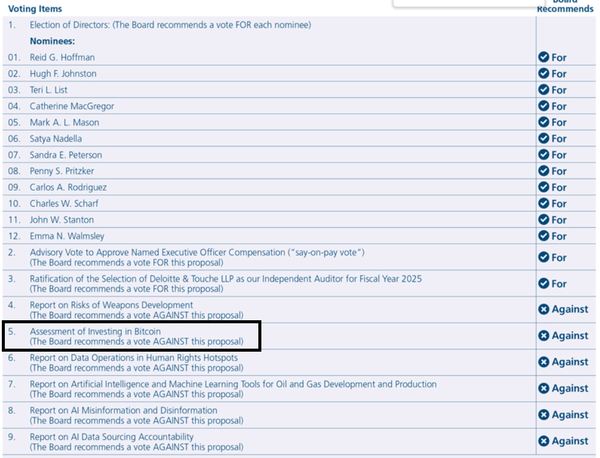This screenshot has height=458, width=600.
Task: Click the For checkmark icon for Carlos A. Rodriguez
Action: (x=543, y=187)
